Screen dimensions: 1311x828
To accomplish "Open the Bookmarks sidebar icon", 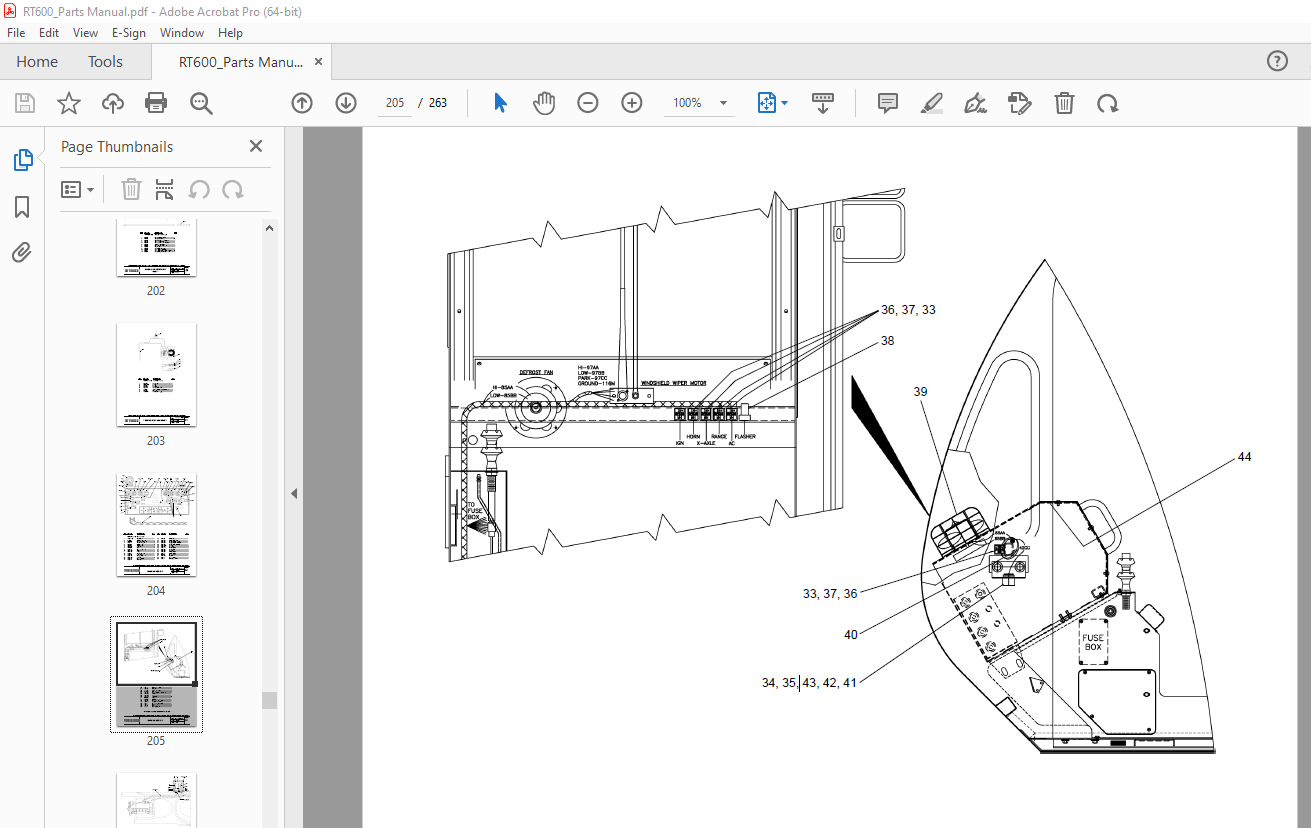I will pos(22,207).
